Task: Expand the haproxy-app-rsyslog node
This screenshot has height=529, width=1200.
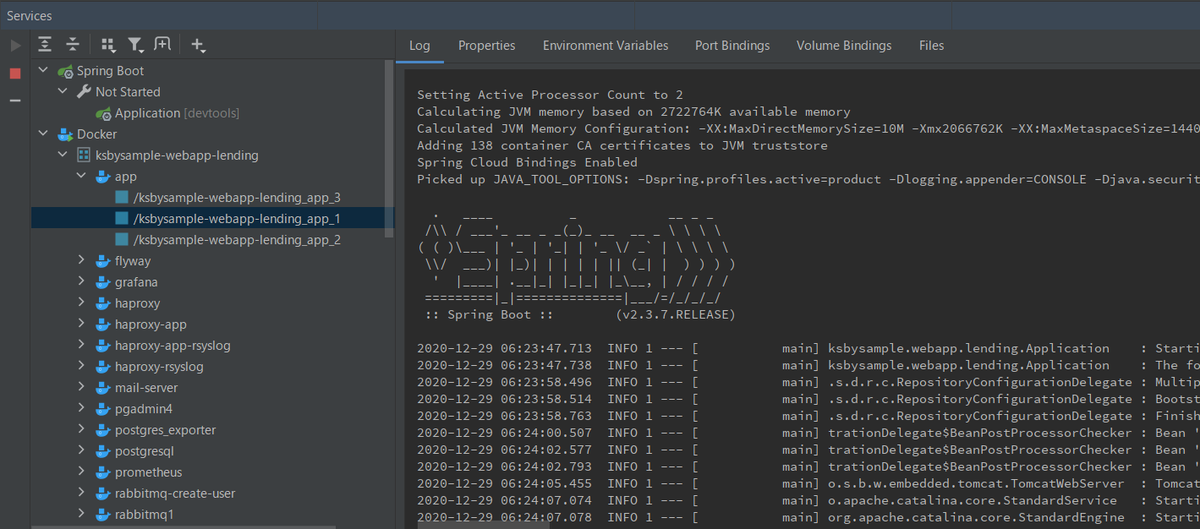Action: [82, 345]
